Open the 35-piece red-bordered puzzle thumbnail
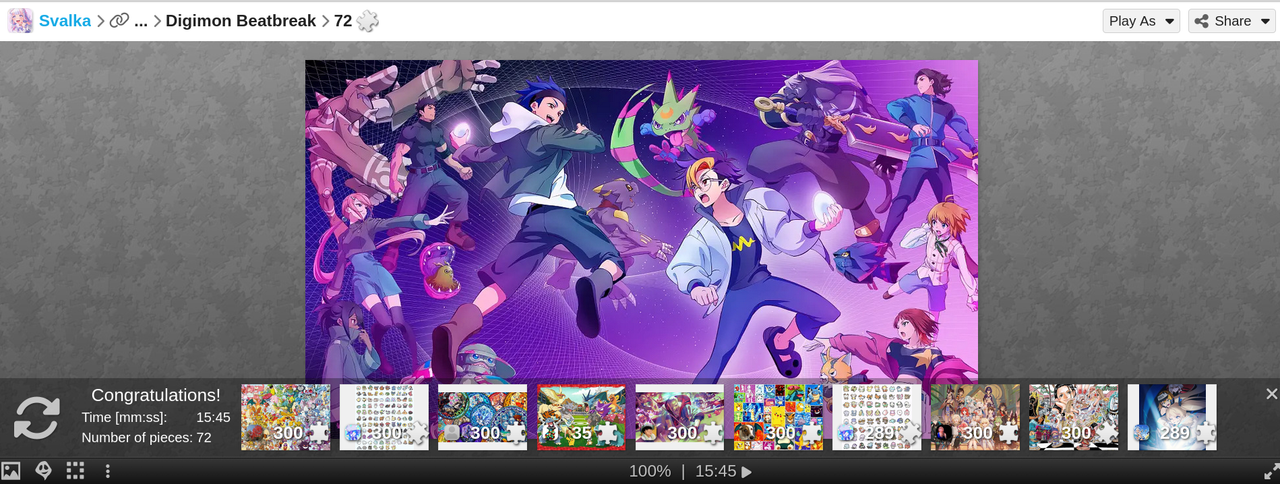1280x484 pixels. 581,417
